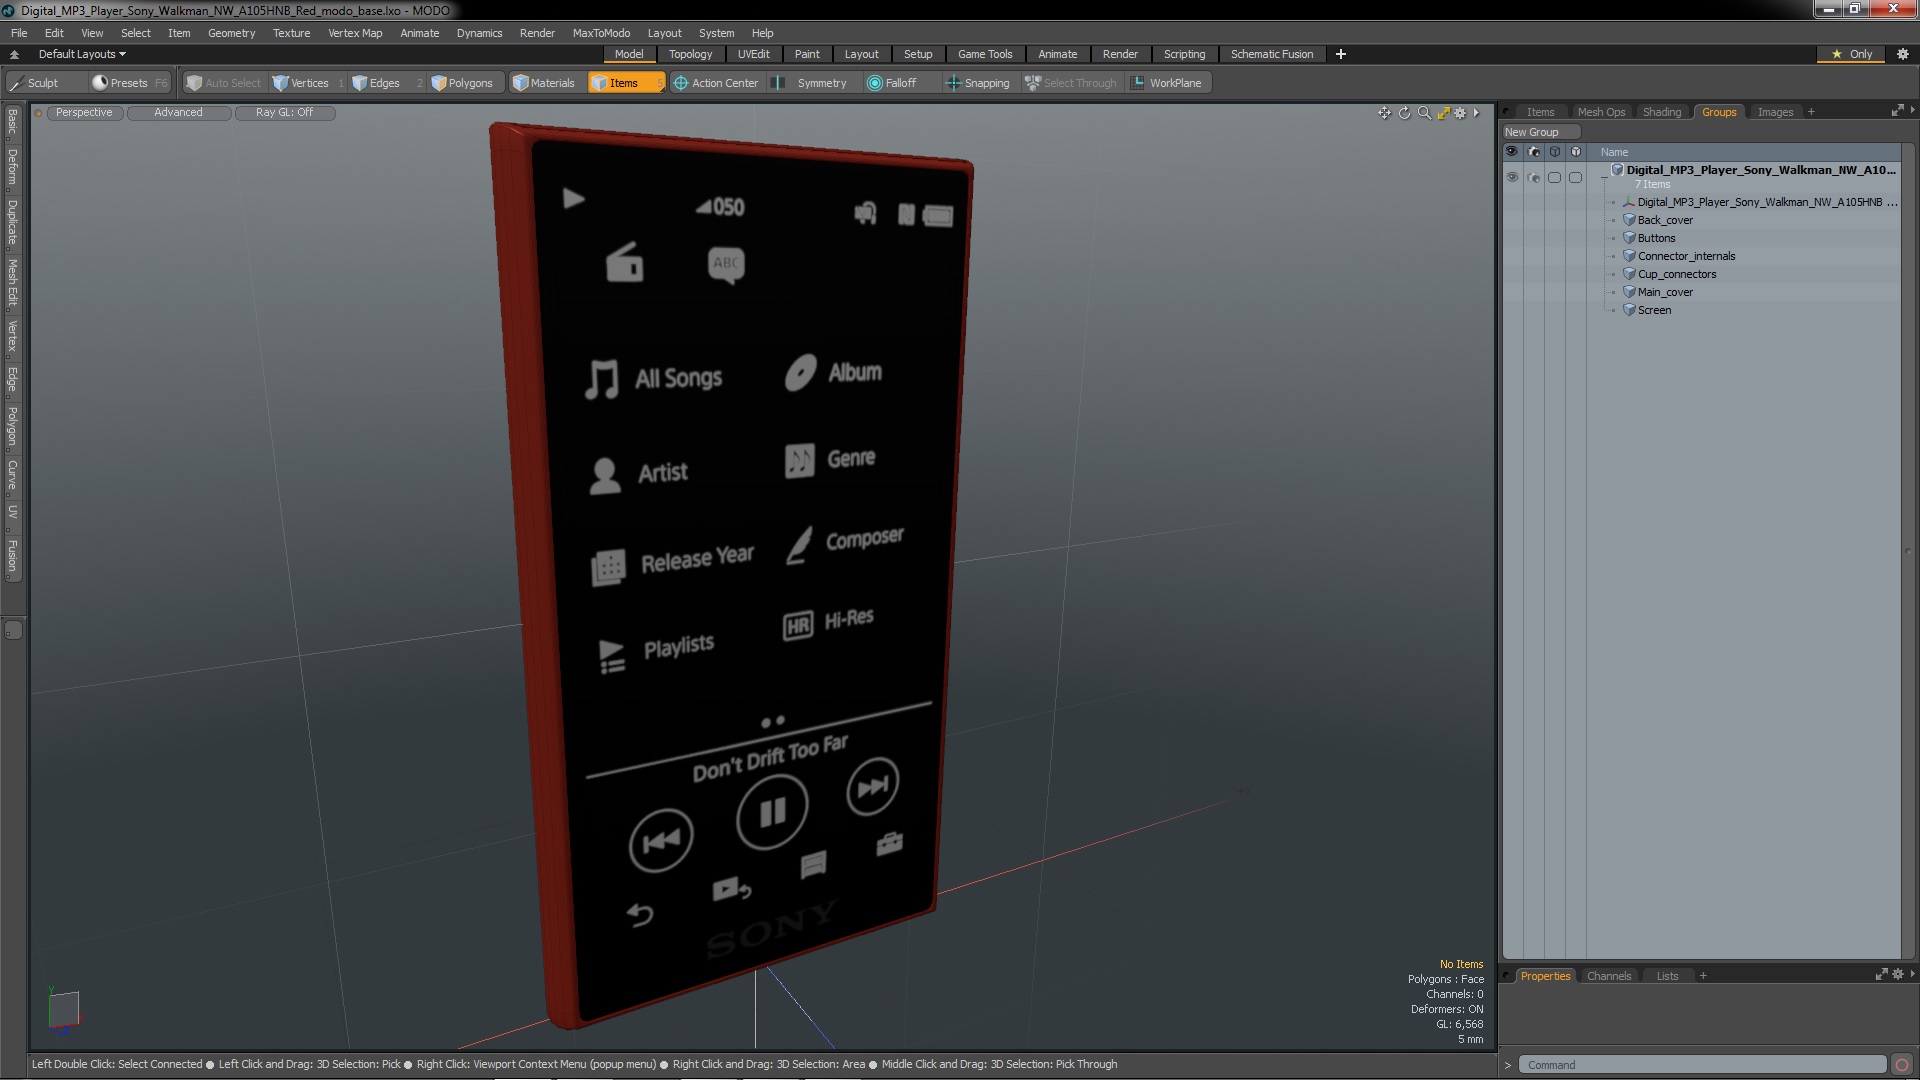Switch to the Shading tab
The height and width of the screenshot is (1080, 1920).
(1662, 112)
